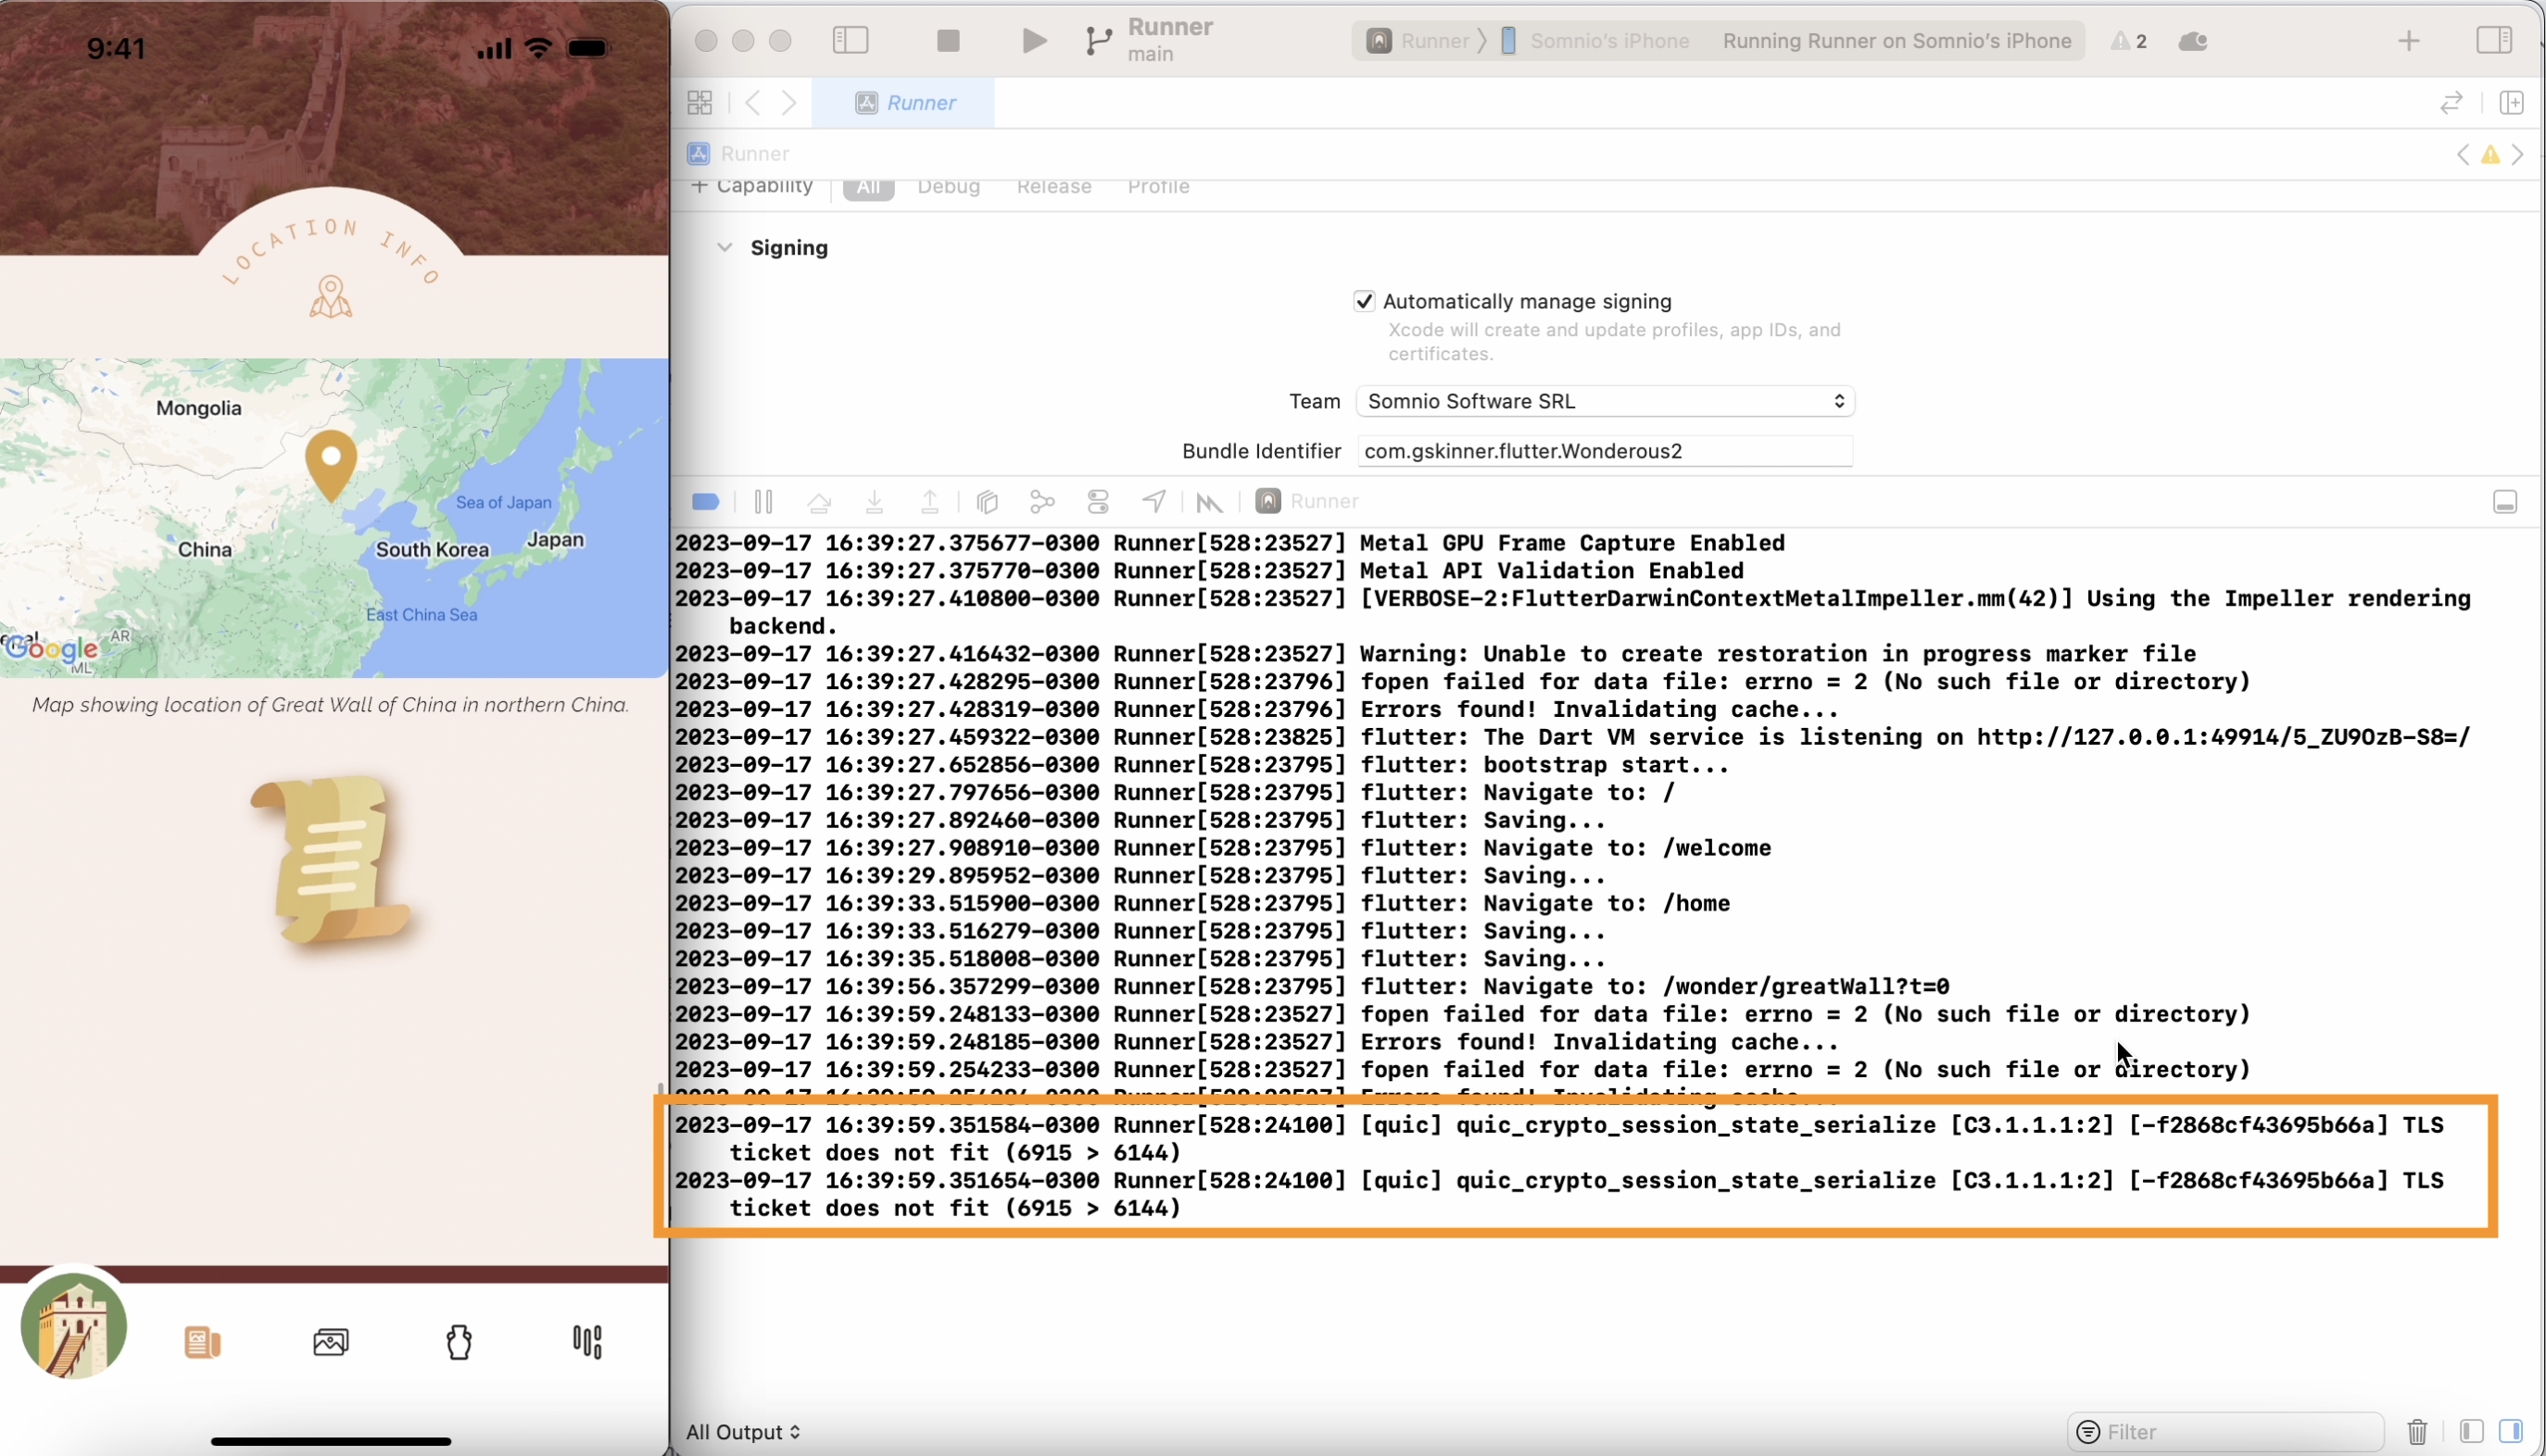This screenshot has width=2546, height=1456.
Task: Click Simulate Location arrow icon
Action: (1154, 502)
